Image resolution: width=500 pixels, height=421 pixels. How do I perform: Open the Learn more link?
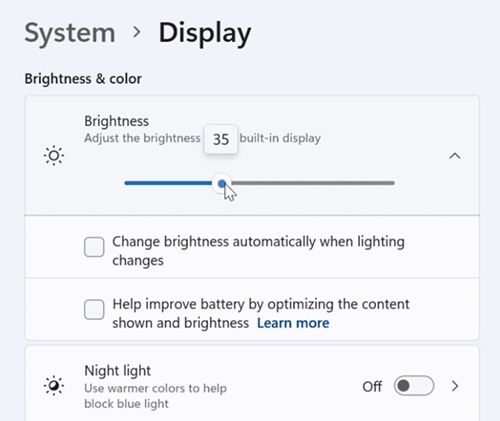293,323
